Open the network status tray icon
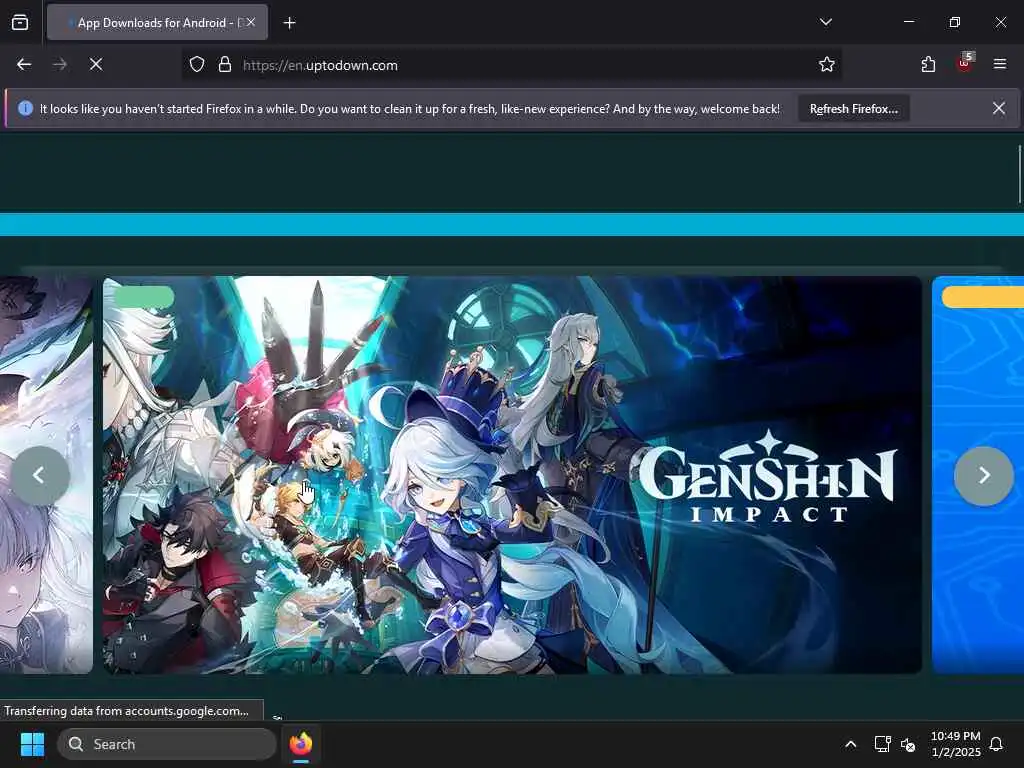 [x=882, y=744]
